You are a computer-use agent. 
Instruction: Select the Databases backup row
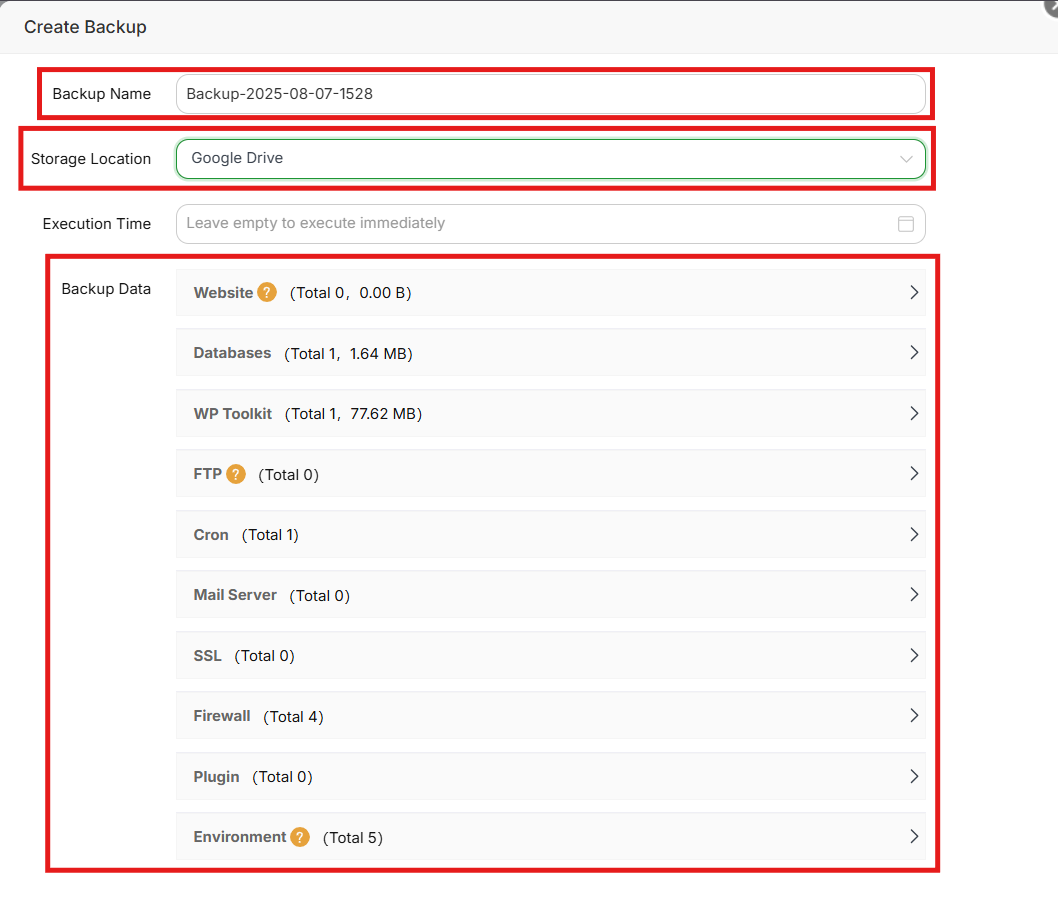point(550,353)
